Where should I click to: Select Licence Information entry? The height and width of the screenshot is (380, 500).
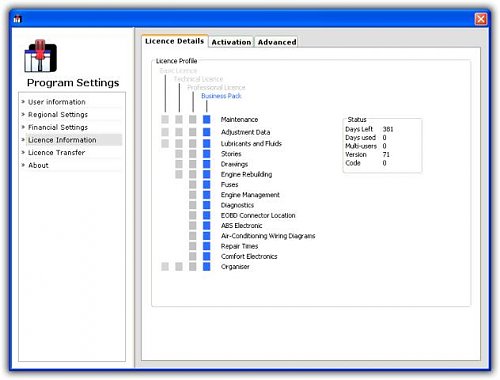point(62,140)
